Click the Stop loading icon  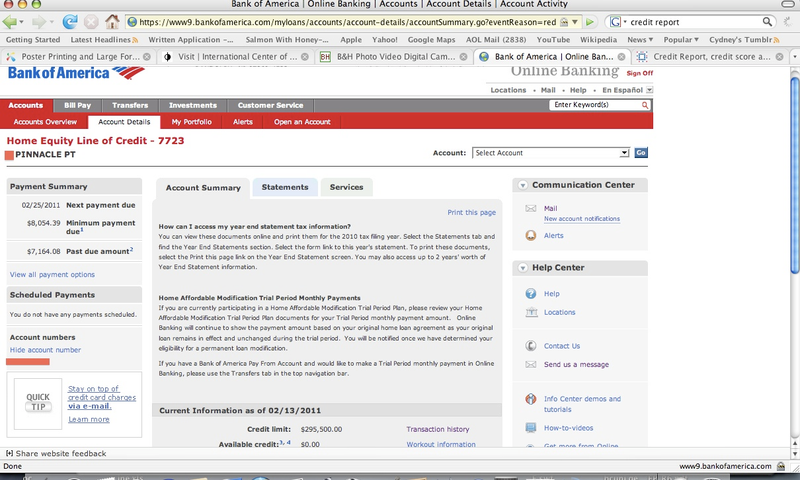[x=91, y=22]
